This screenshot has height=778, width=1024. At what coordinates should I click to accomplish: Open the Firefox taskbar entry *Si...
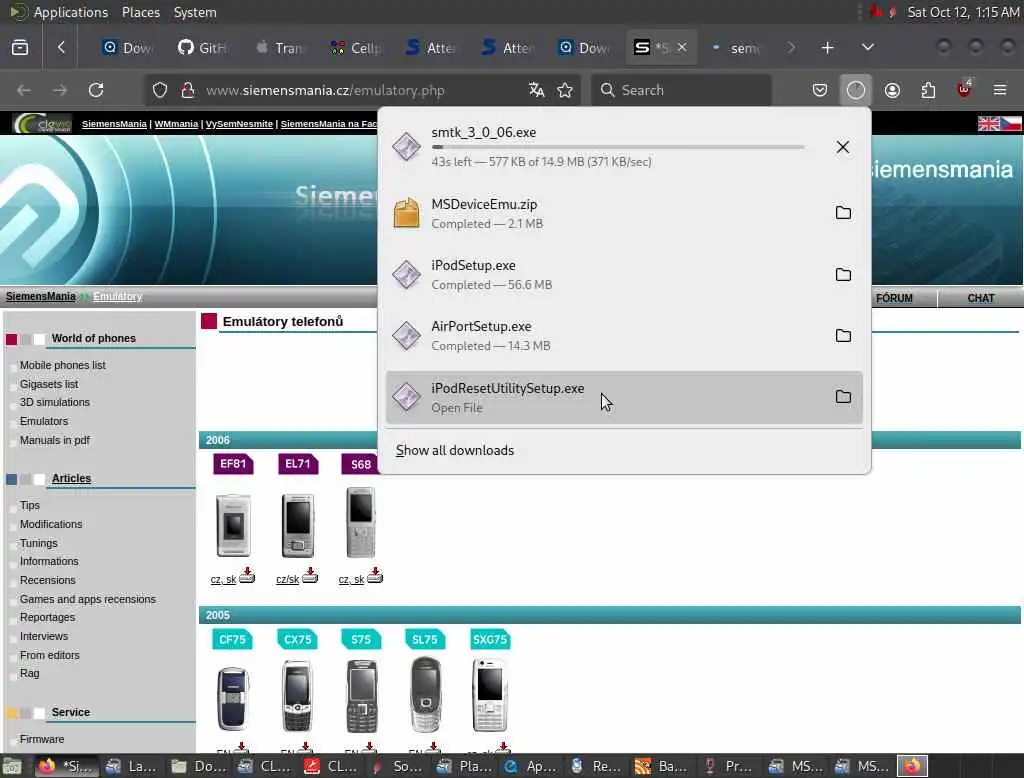(65, 766)
